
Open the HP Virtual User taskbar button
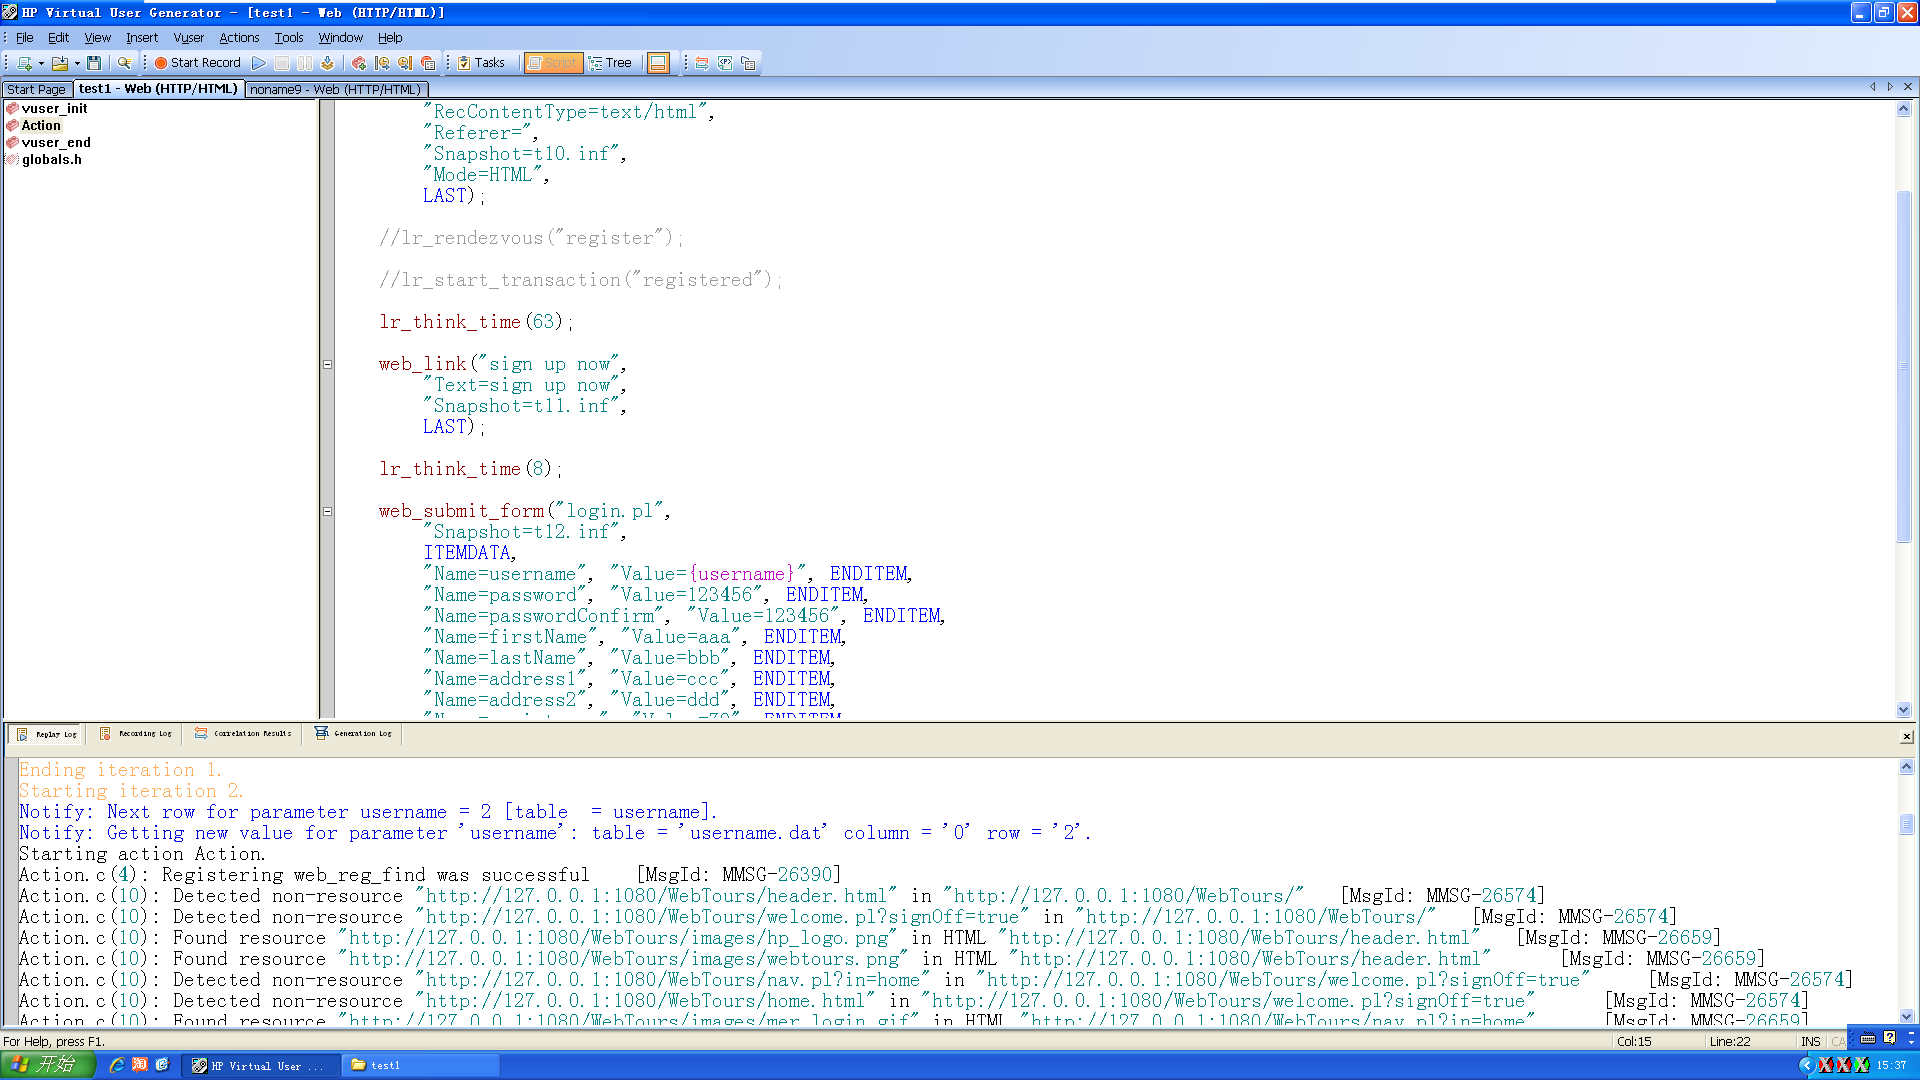[263, 1066]
